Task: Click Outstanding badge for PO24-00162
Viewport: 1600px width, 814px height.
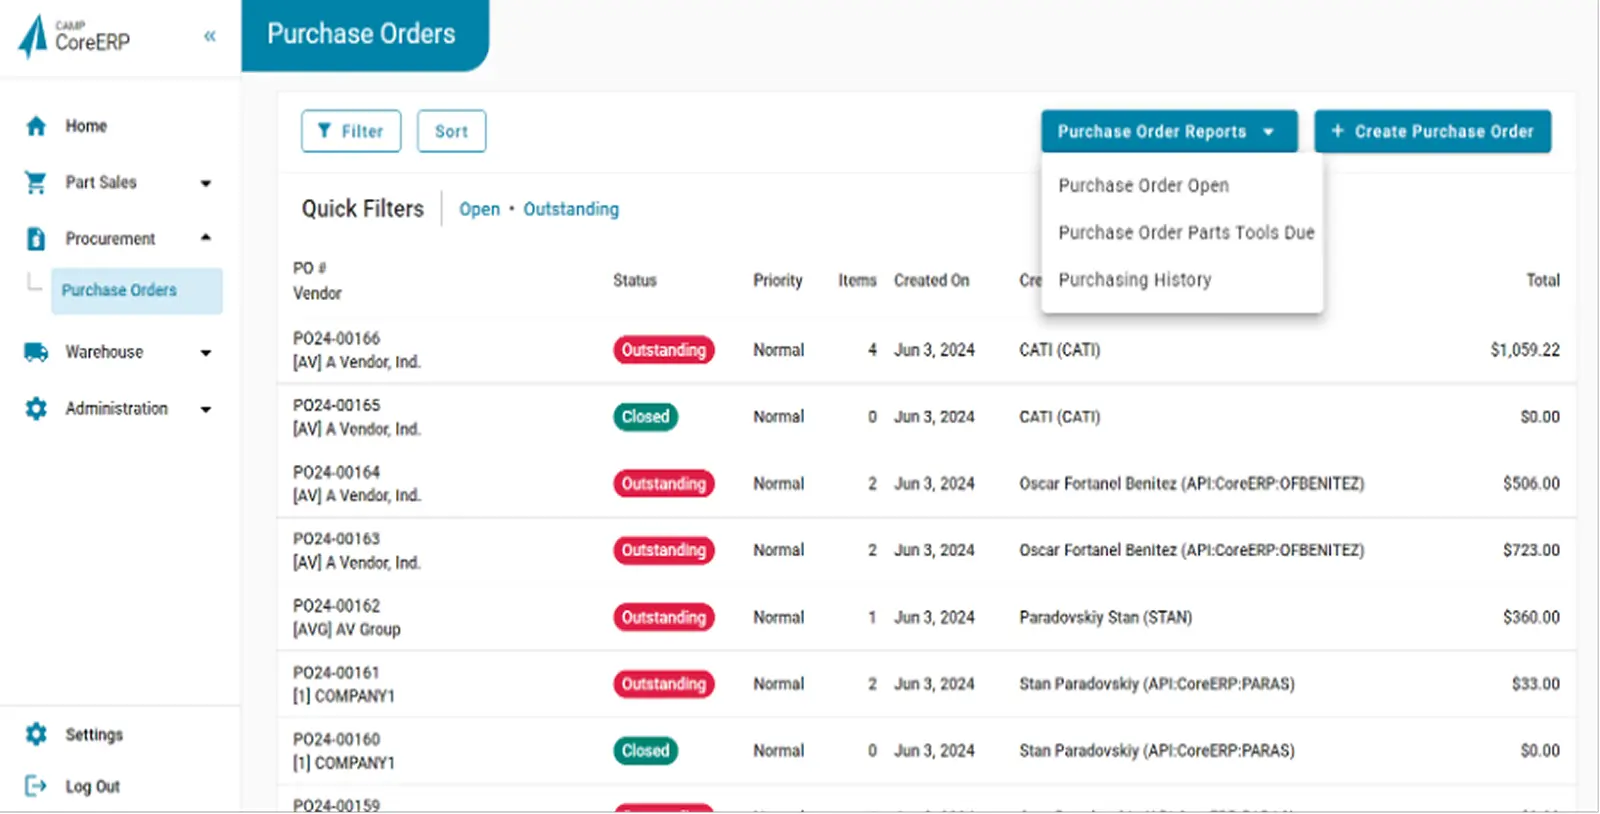Action: pos(664,618)
